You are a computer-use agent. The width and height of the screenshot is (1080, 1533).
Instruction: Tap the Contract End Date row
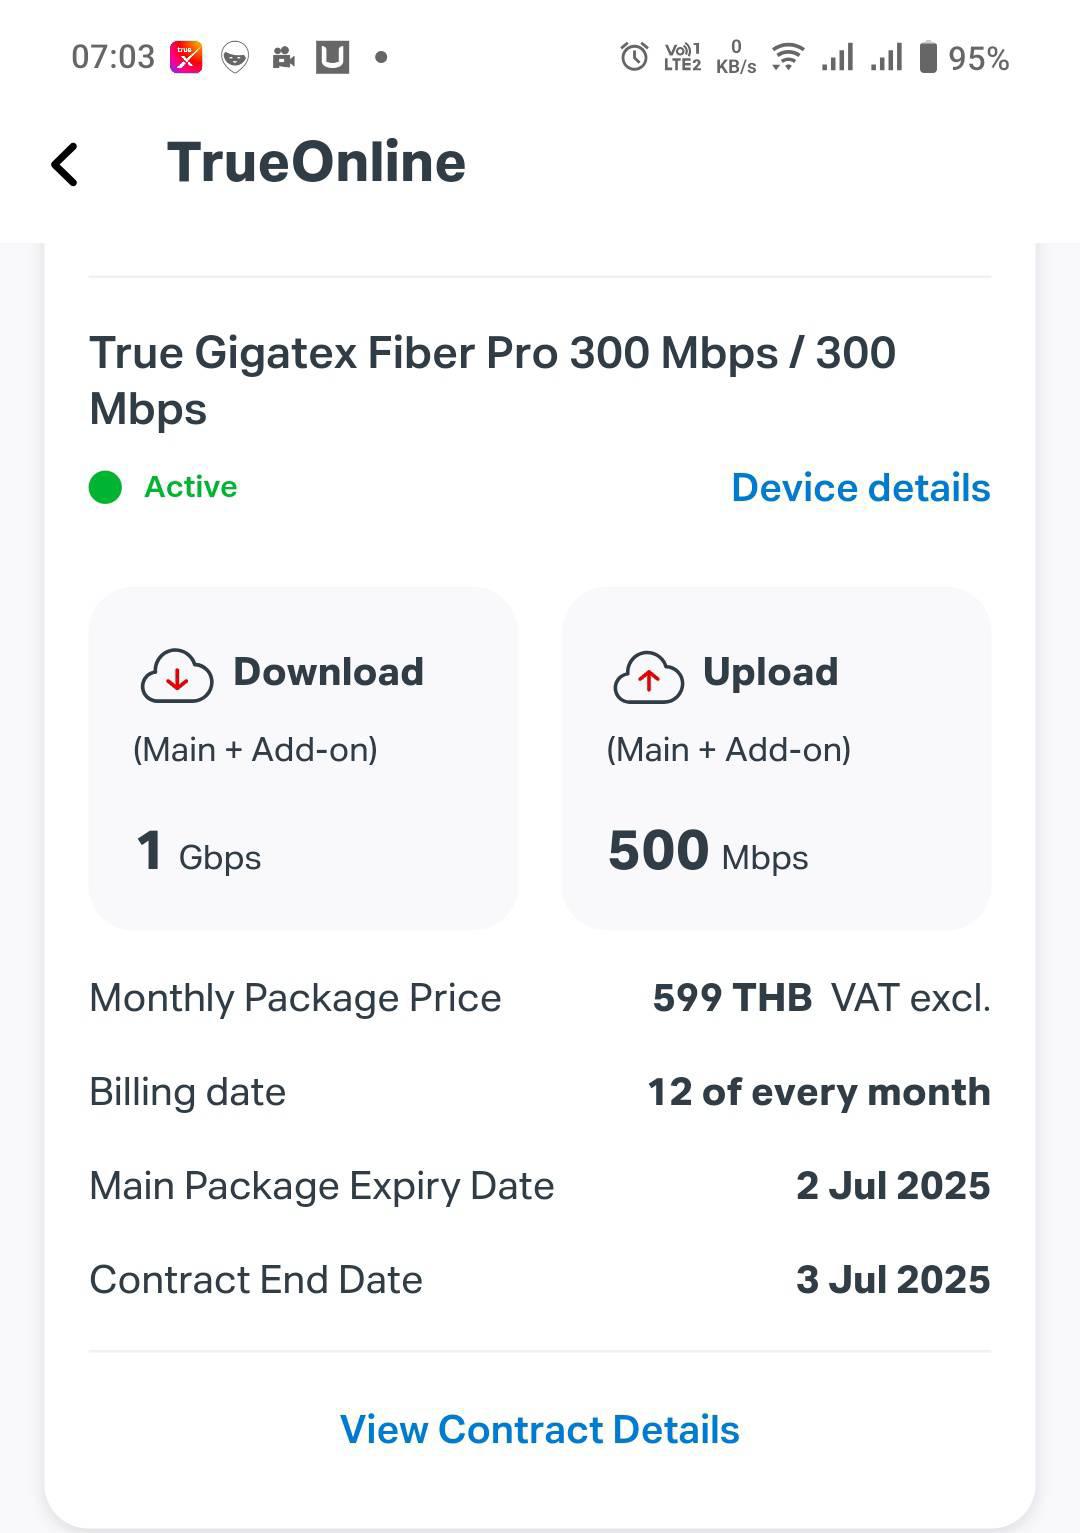[x=540, y=1280]
